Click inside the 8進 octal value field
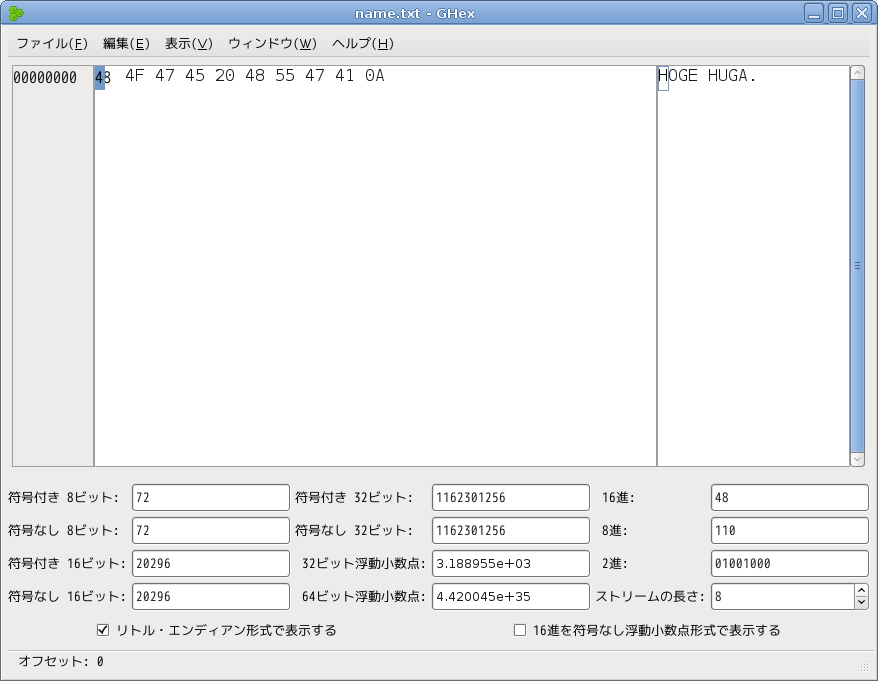Viewport: 878px width, 681px height. 789,530
